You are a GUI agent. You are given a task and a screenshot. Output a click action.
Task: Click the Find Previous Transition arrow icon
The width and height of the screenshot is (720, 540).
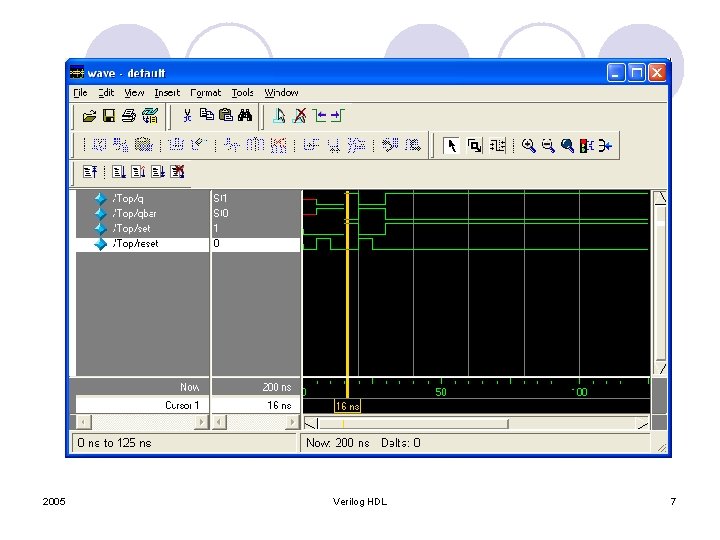pos(320,116)
